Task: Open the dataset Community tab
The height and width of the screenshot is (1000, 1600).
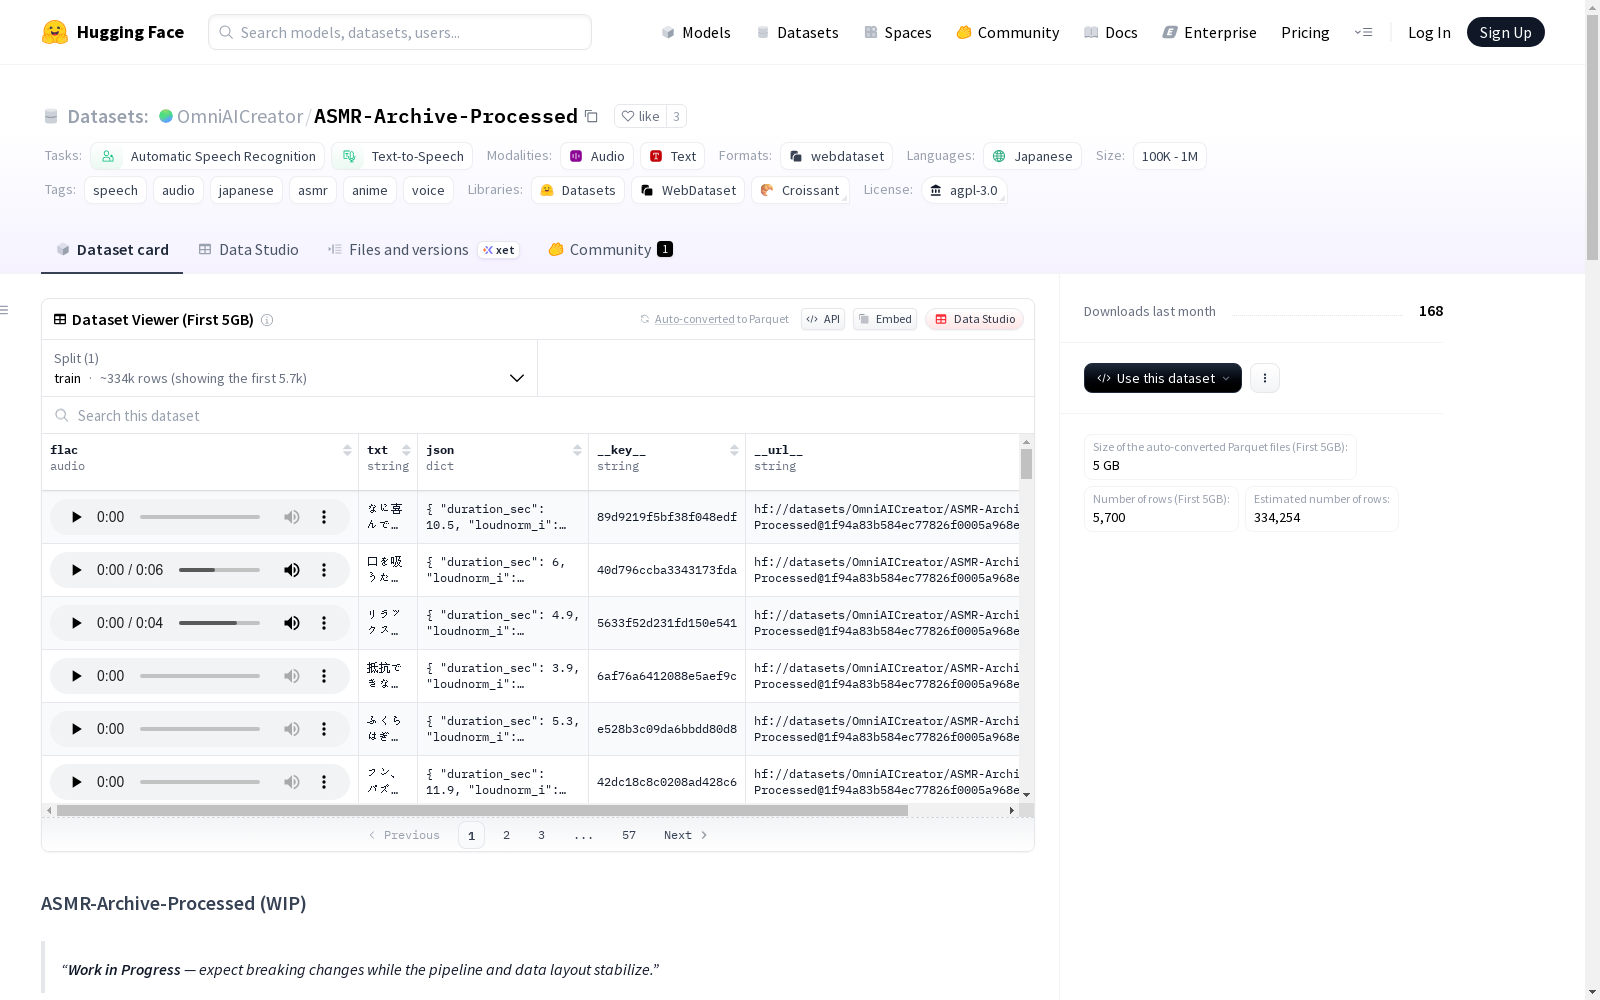Action: (610, 250)
